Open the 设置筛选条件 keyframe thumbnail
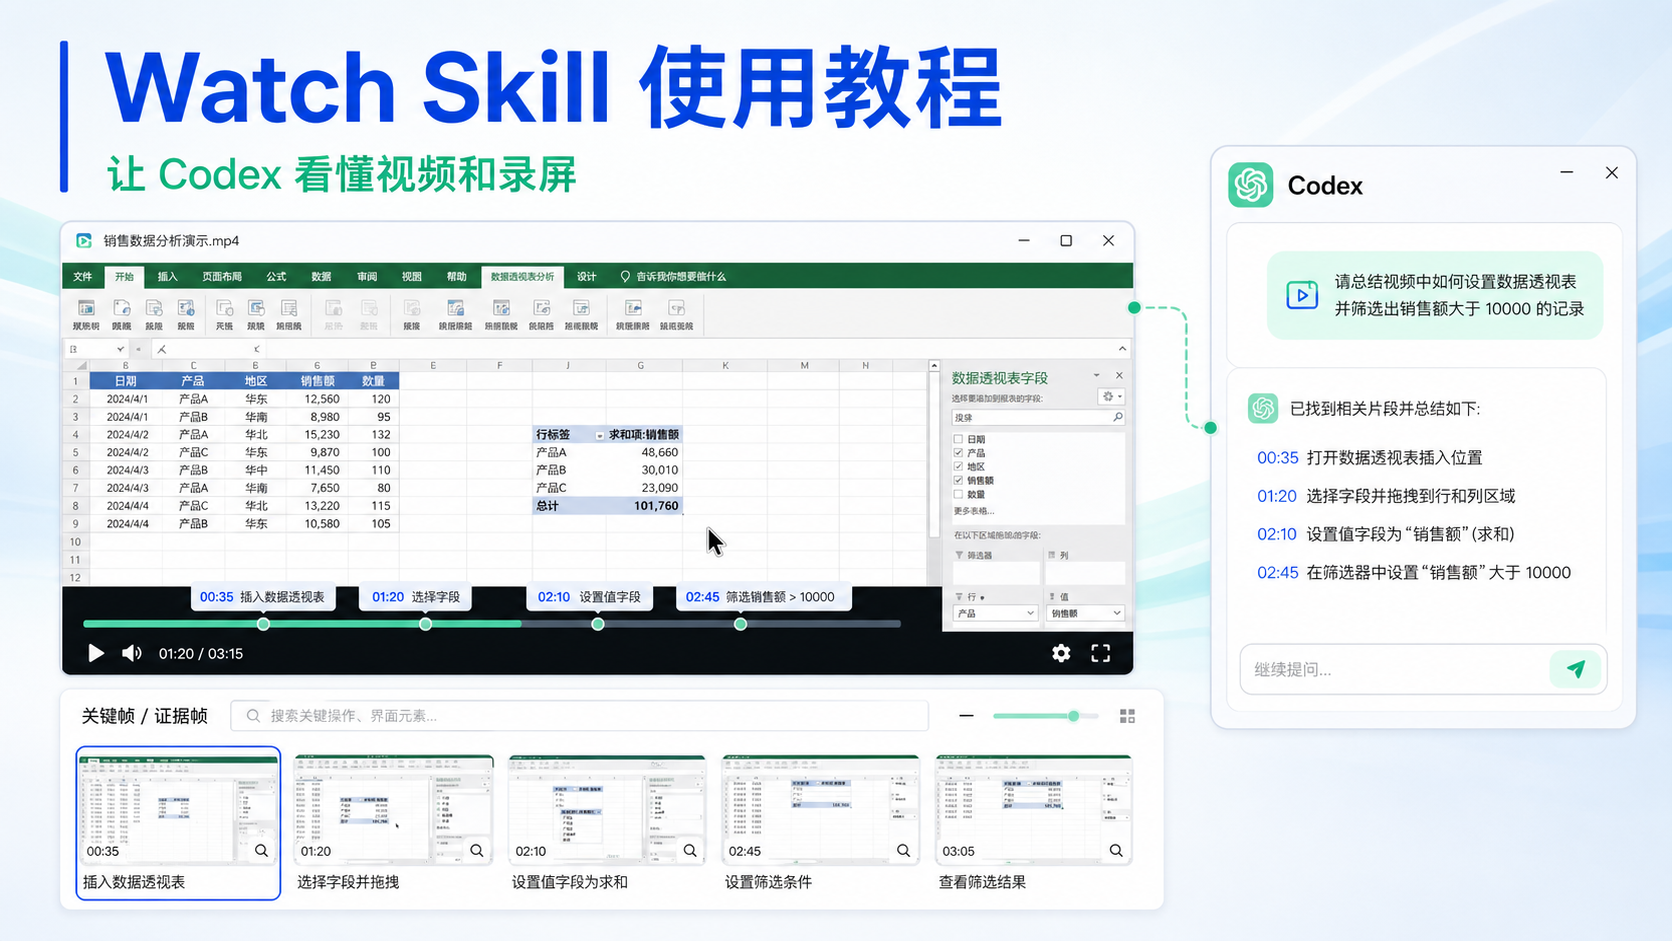The height and width of the screenshot is (941, 1672). 820,809
